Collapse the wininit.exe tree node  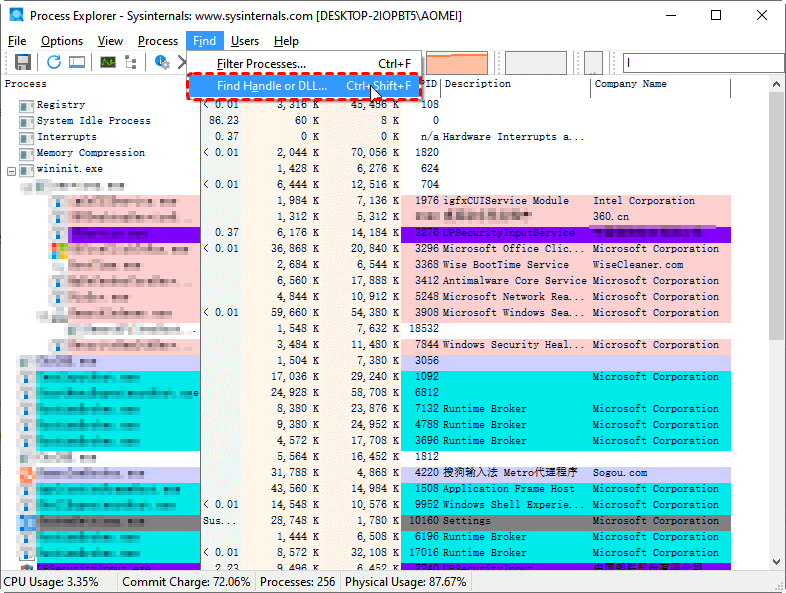tap(11, 171)
